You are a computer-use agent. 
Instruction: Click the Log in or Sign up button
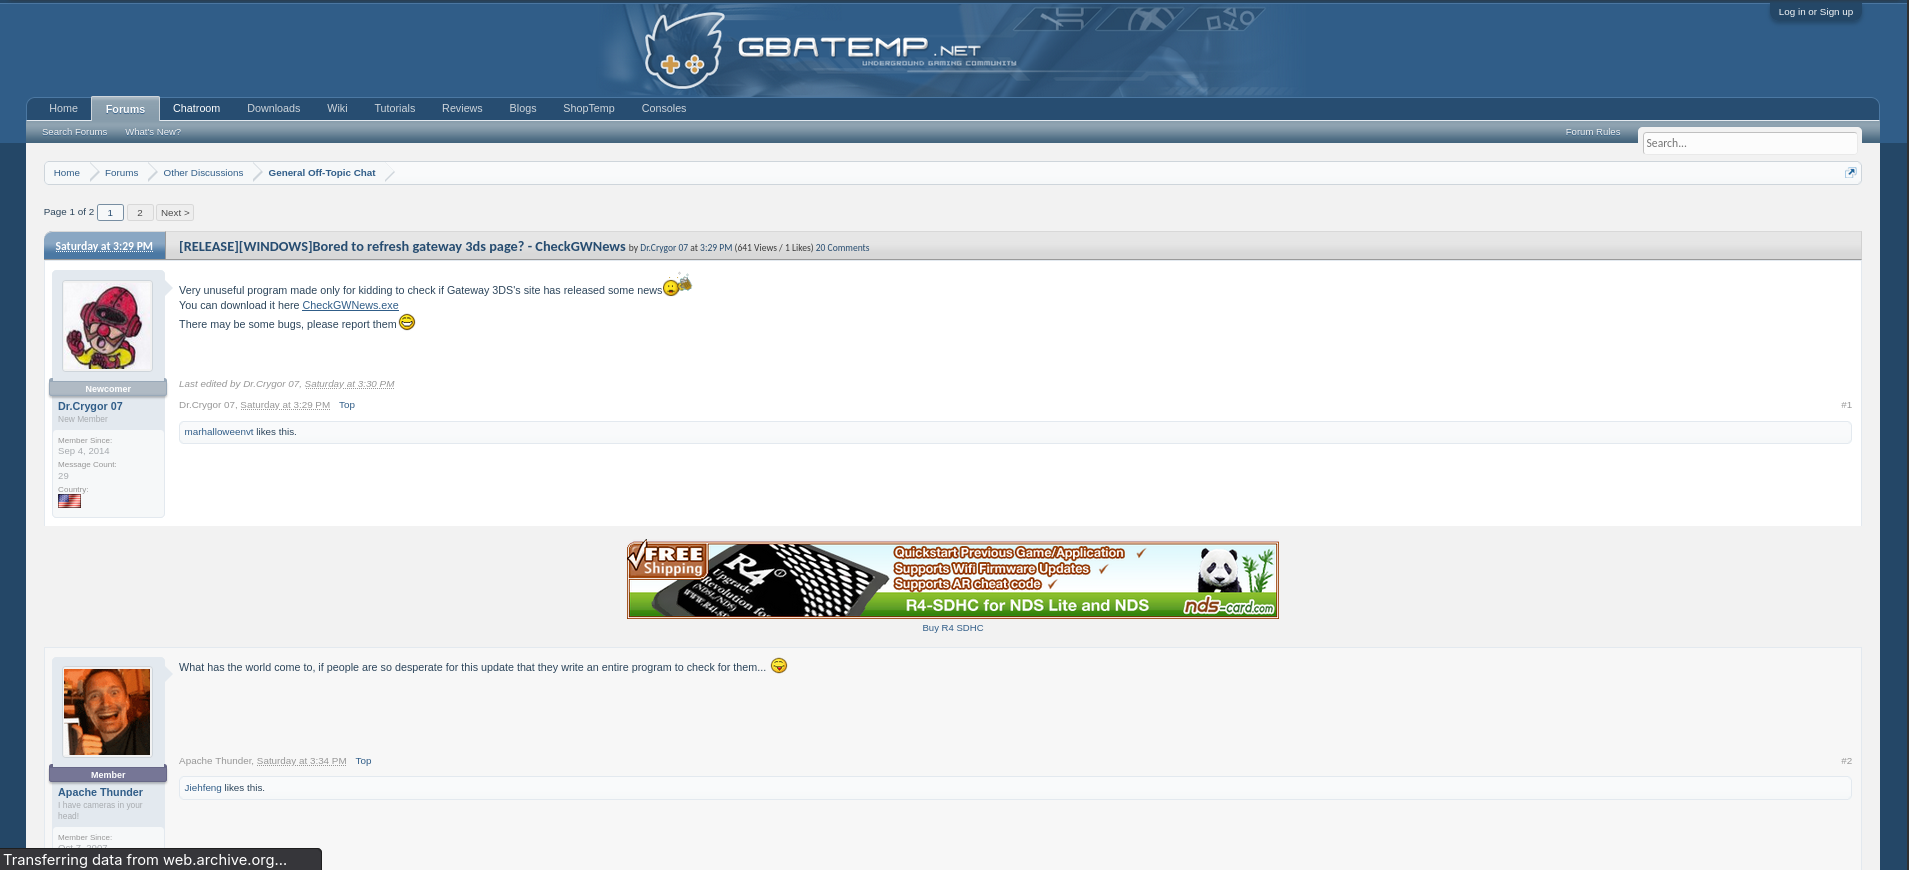point(1815,12)
